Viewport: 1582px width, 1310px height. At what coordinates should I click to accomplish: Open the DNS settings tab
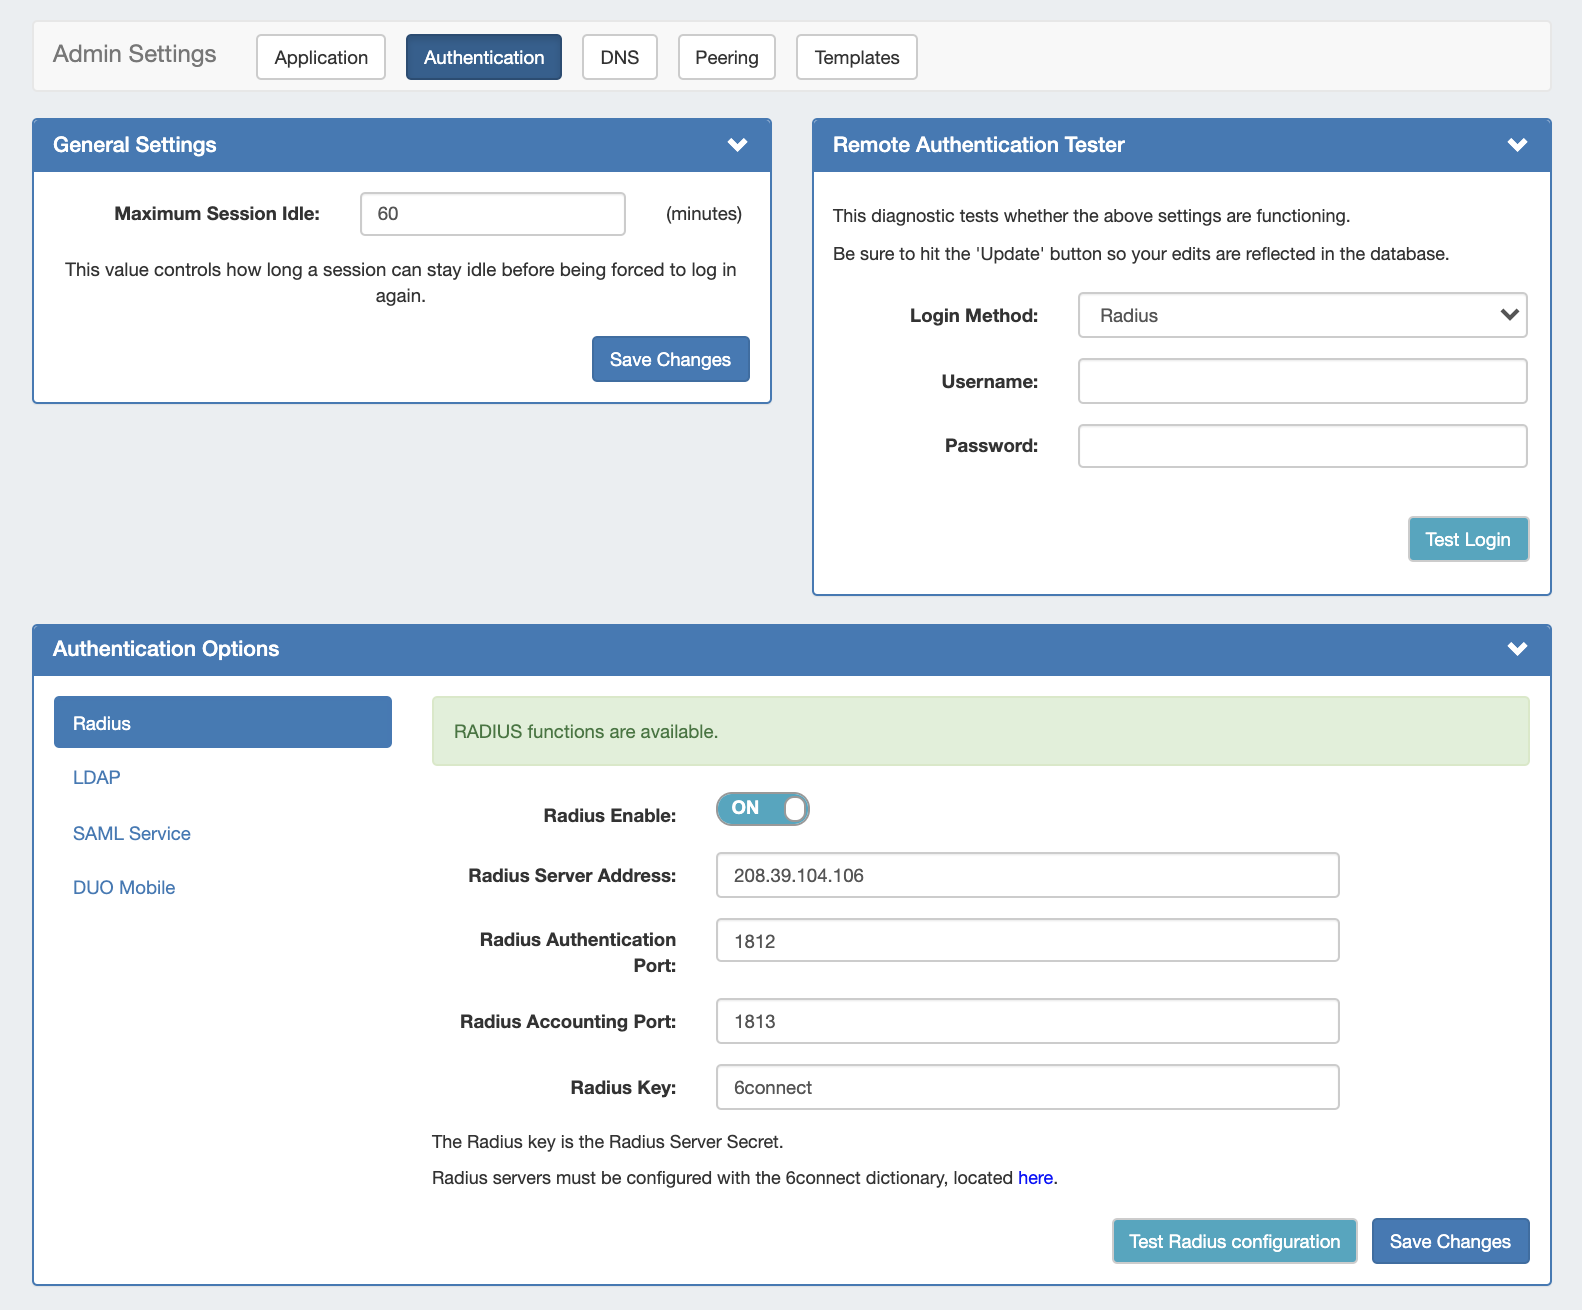pos(619,57)
